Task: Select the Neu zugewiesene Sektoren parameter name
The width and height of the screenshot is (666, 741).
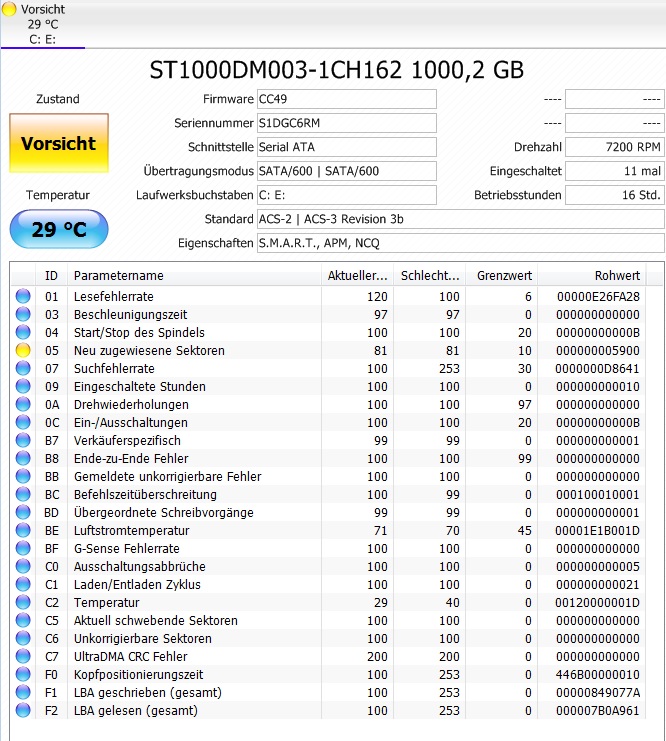Action: click(149, 351)
